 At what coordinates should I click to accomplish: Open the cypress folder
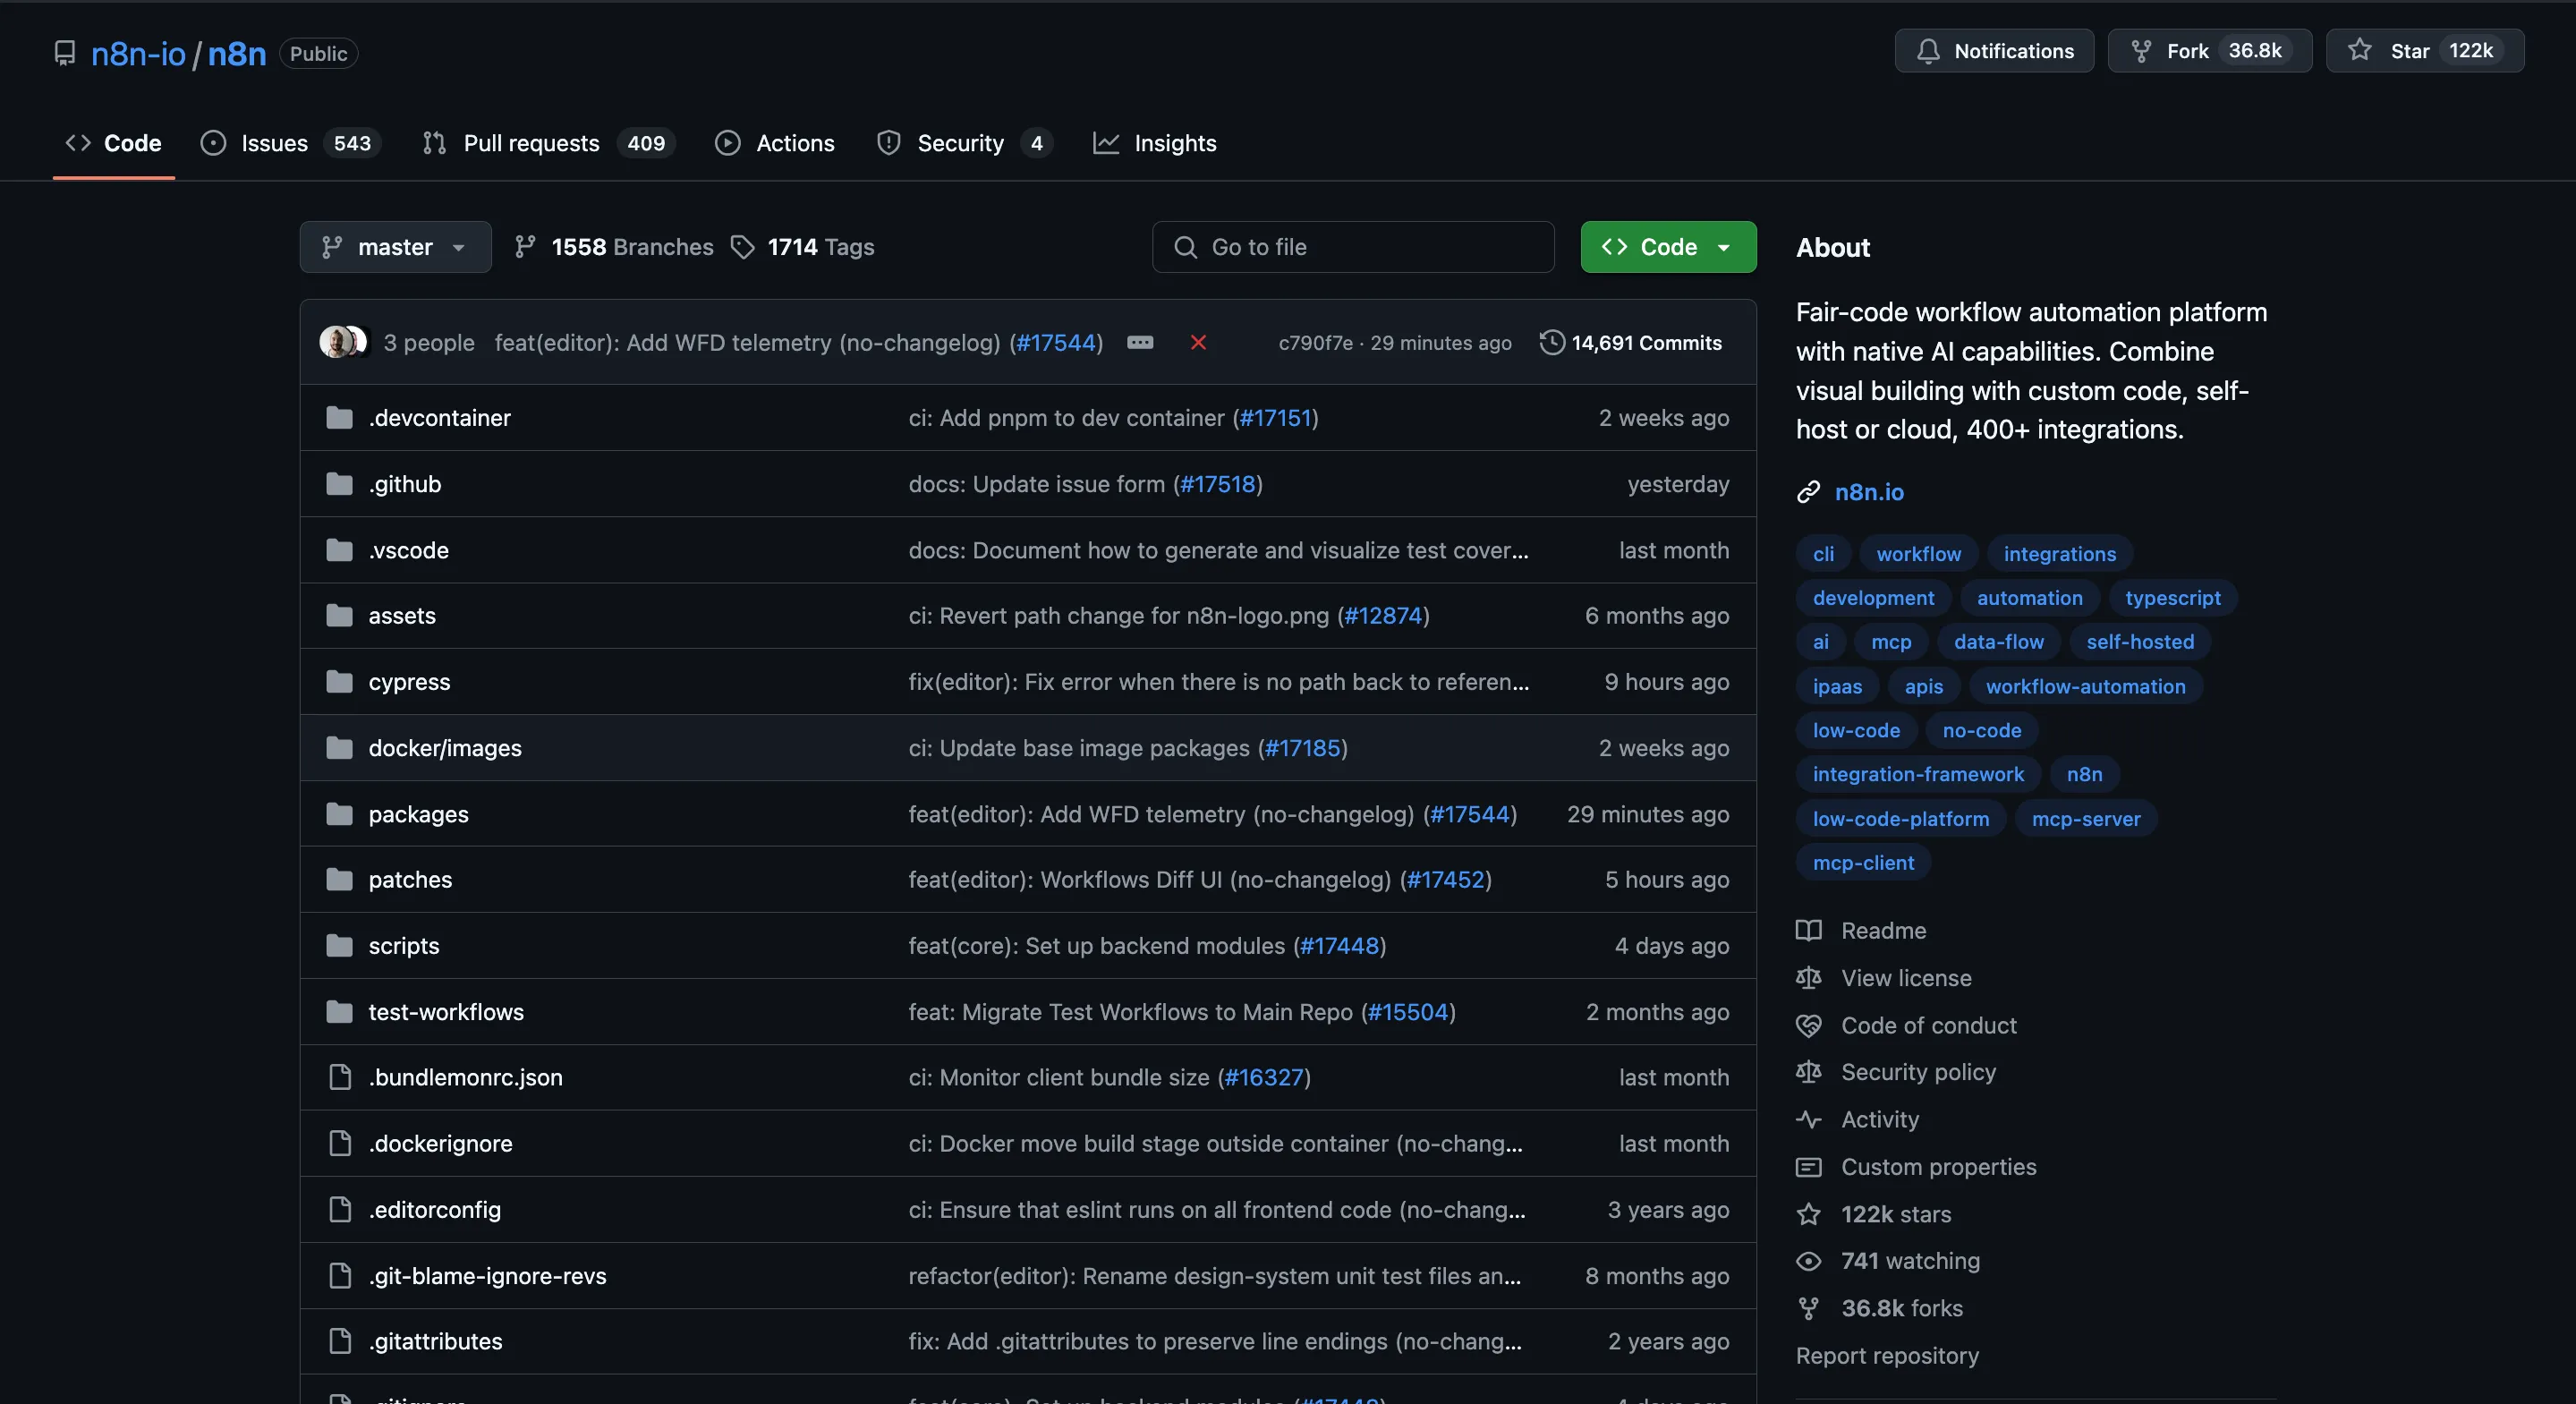pos(409,682)
